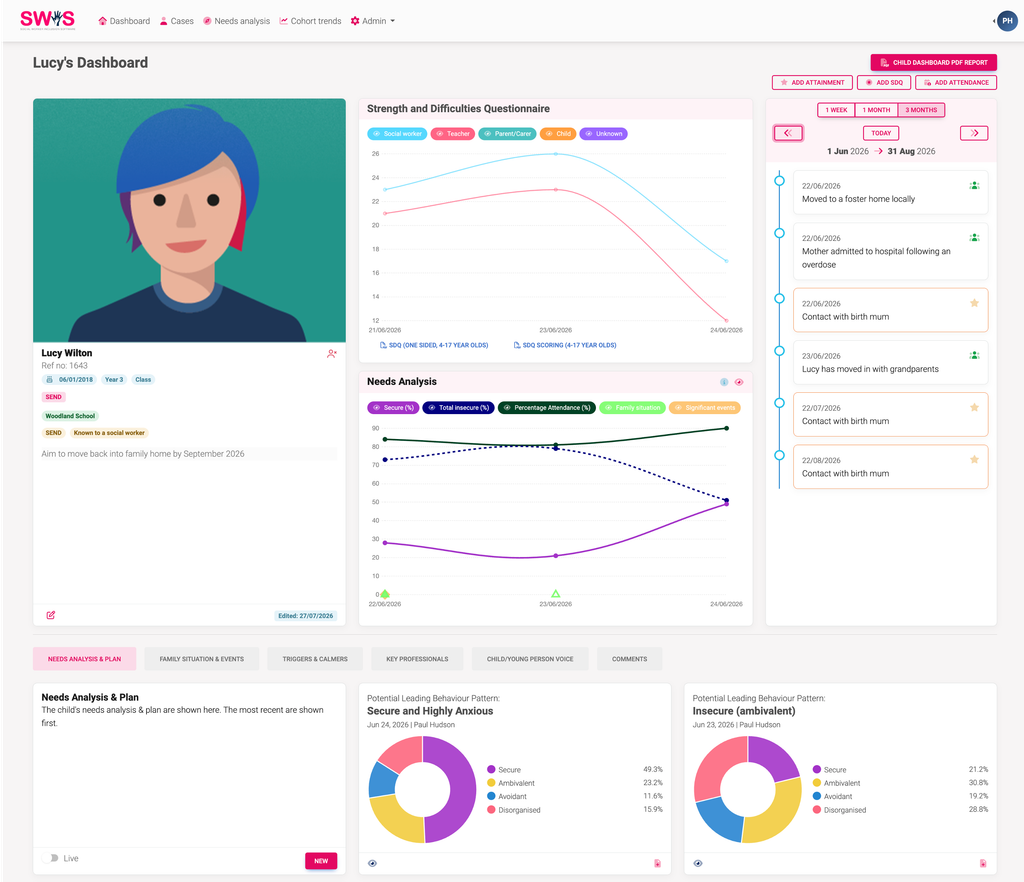Click the family icon on Mother admitted to hospital event
Viewport: 1024px width, 882px height.
(974, 238)
